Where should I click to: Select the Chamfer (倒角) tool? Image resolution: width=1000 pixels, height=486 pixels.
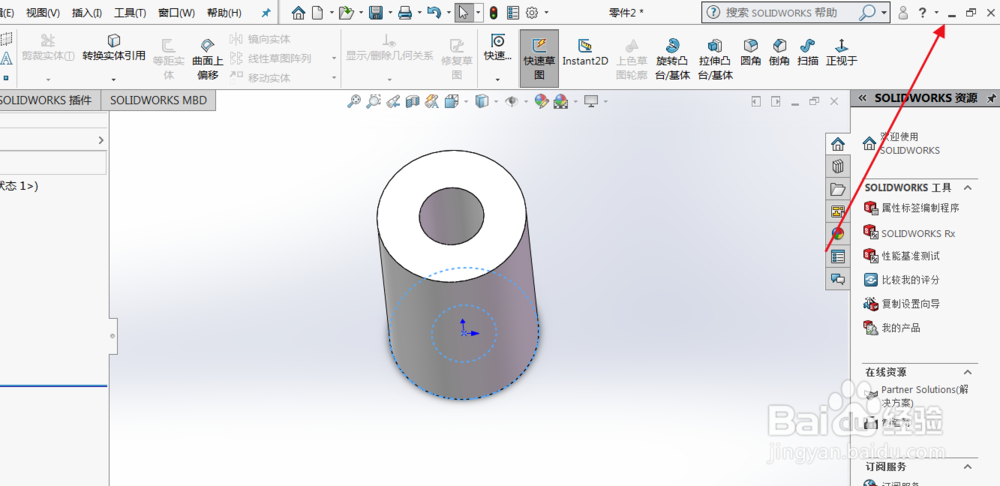pos(779,52)
